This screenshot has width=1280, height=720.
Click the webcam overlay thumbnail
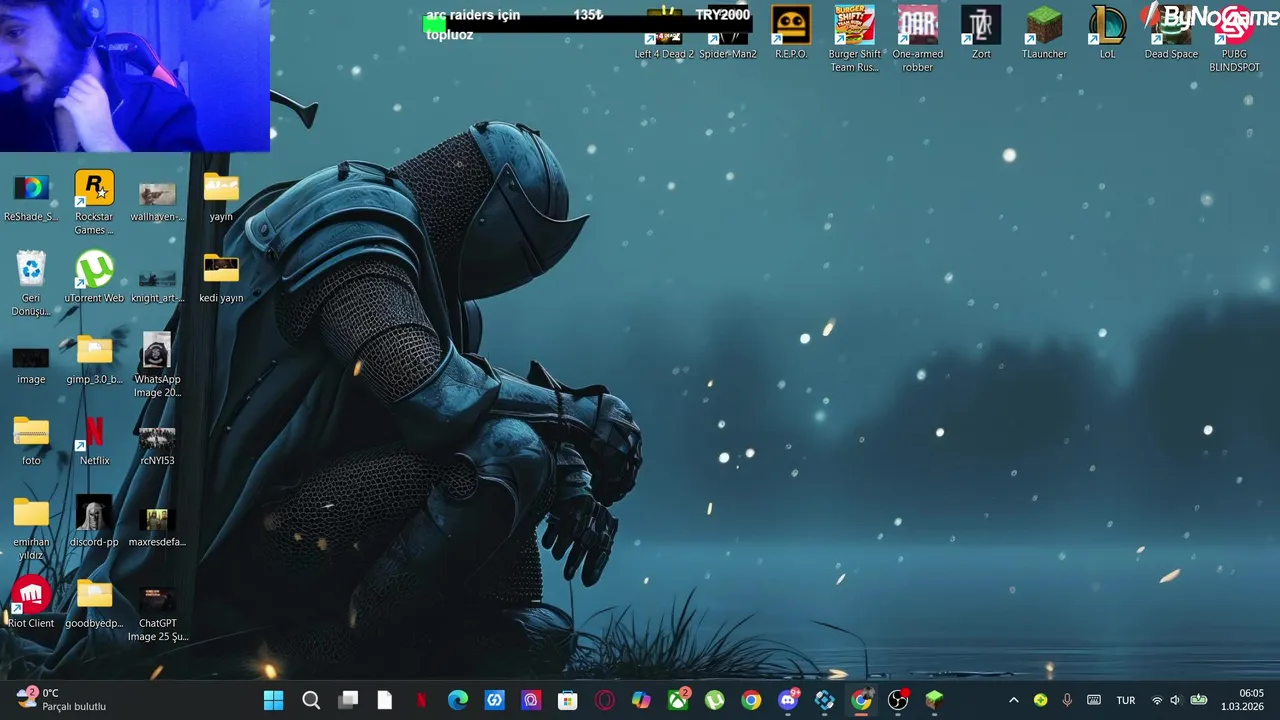135,76
